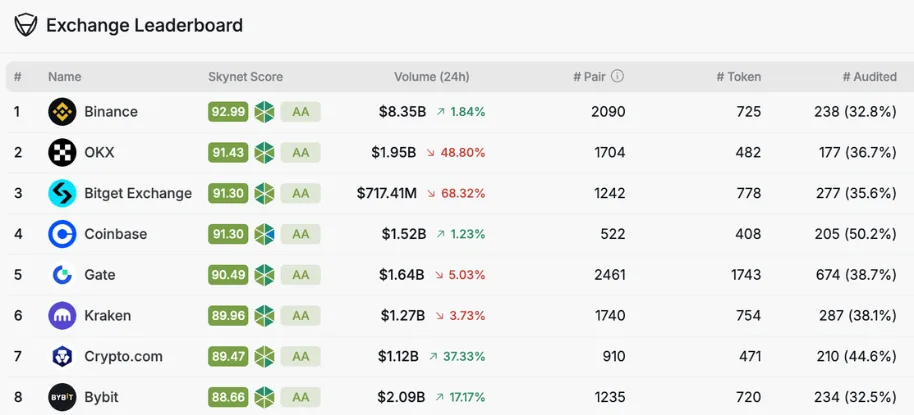Click the hexagon score chart icon for Gate
The image size is (914, 415).
click(264, 275)
